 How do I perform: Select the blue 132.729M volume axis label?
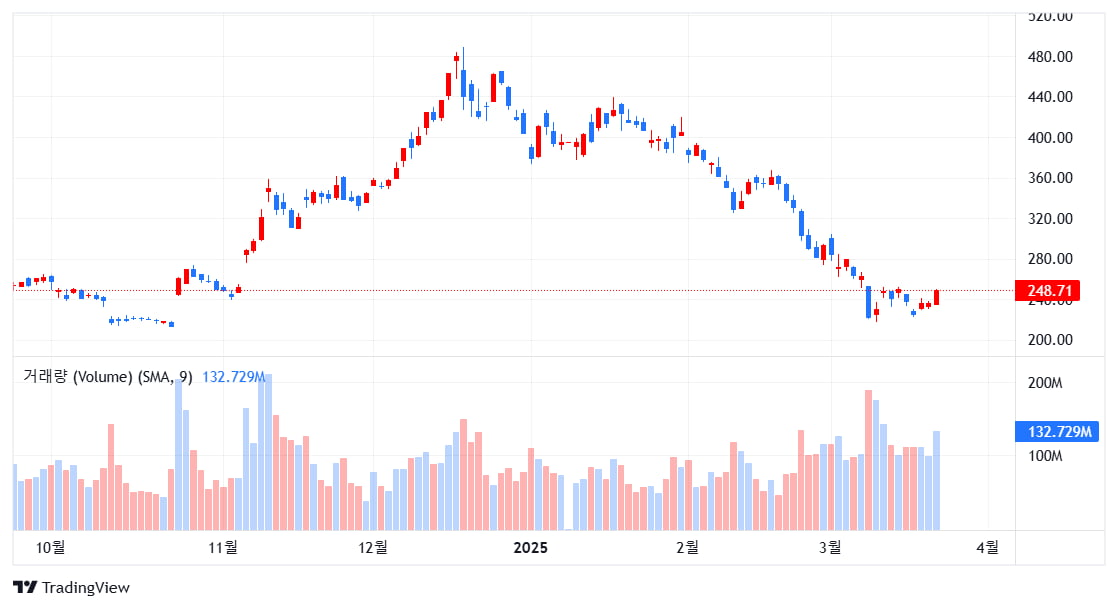coord(1057,431)
